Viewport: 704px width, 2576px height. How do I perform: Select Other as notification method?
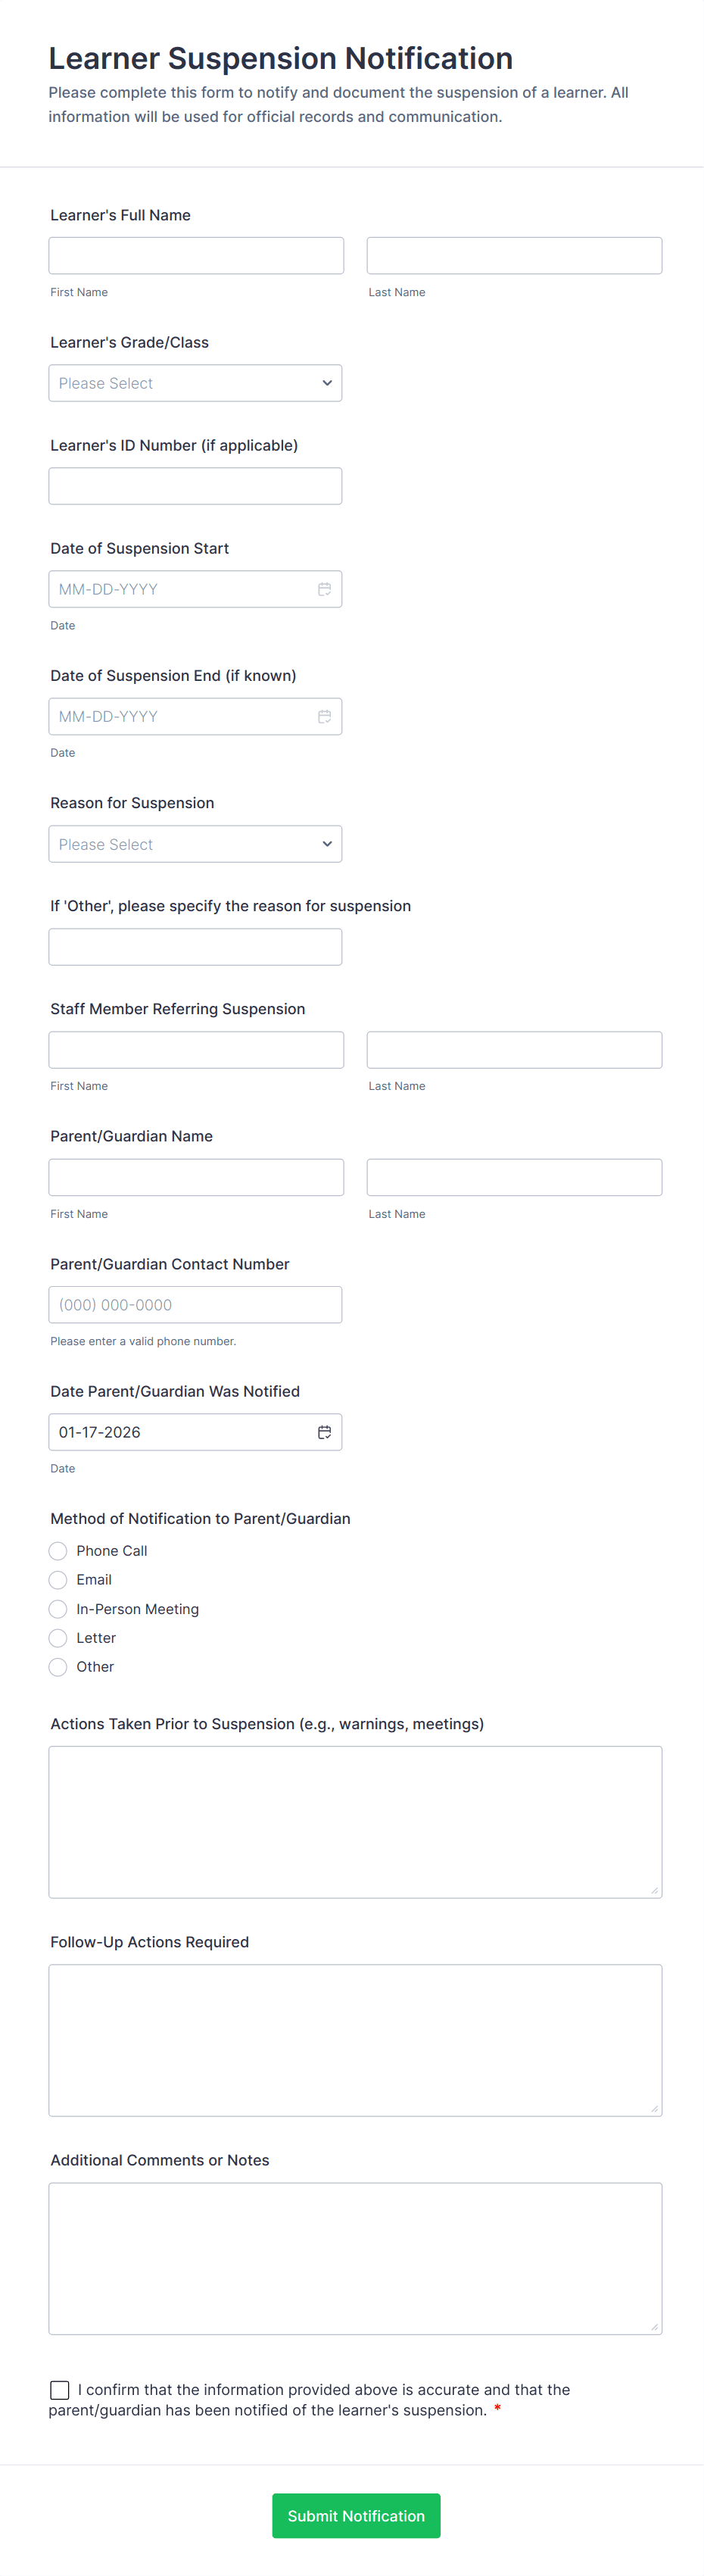pyautogui.click(x=58, y=1667)
